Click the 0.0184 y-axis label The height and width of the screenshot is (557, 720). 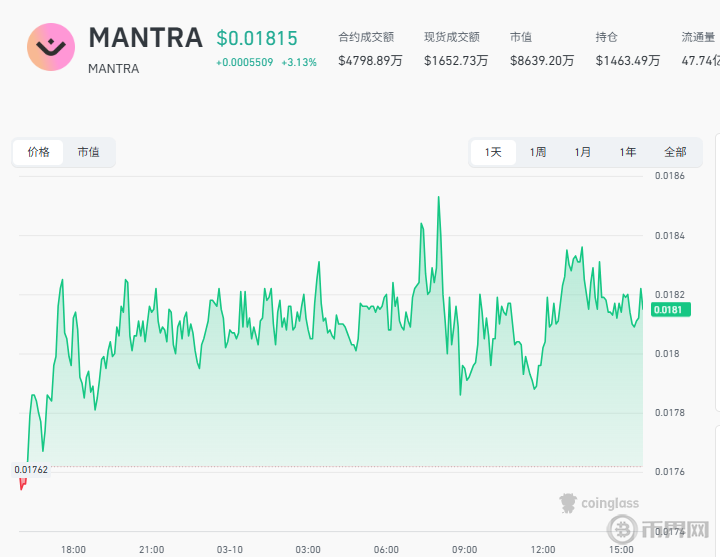(x=669, y=236)
